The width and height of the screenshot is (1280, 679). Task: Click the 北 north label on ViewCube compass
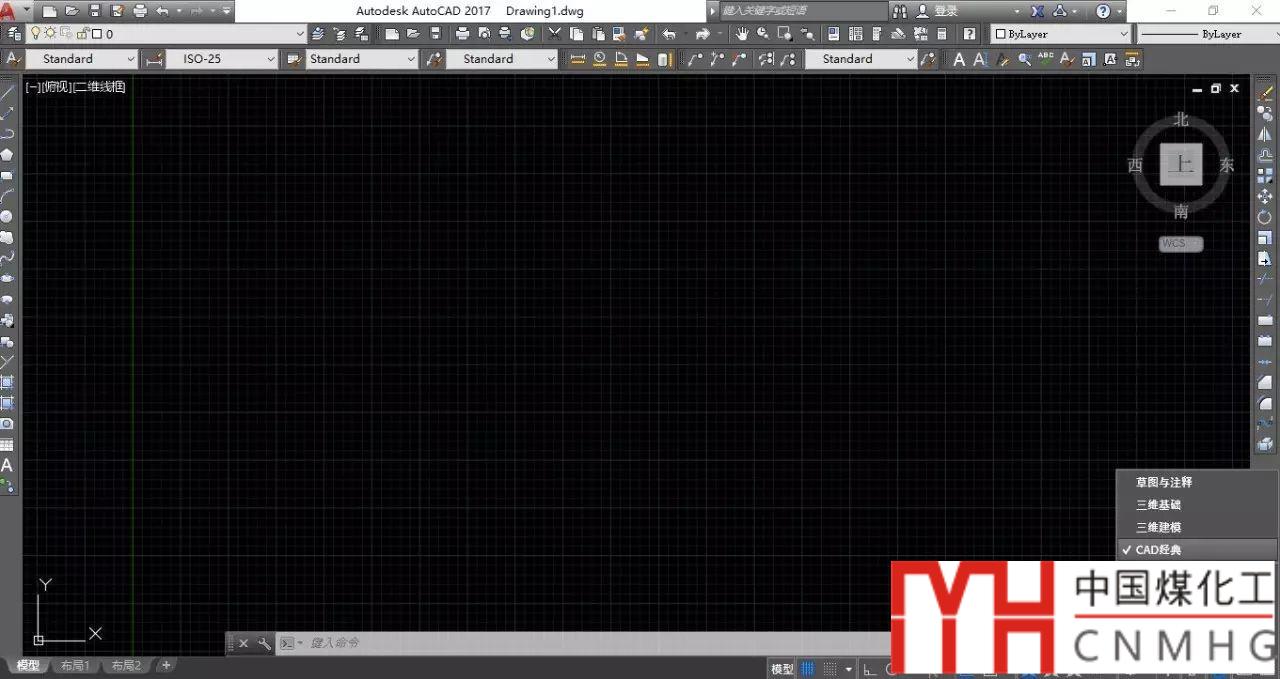coord(1181,120)
